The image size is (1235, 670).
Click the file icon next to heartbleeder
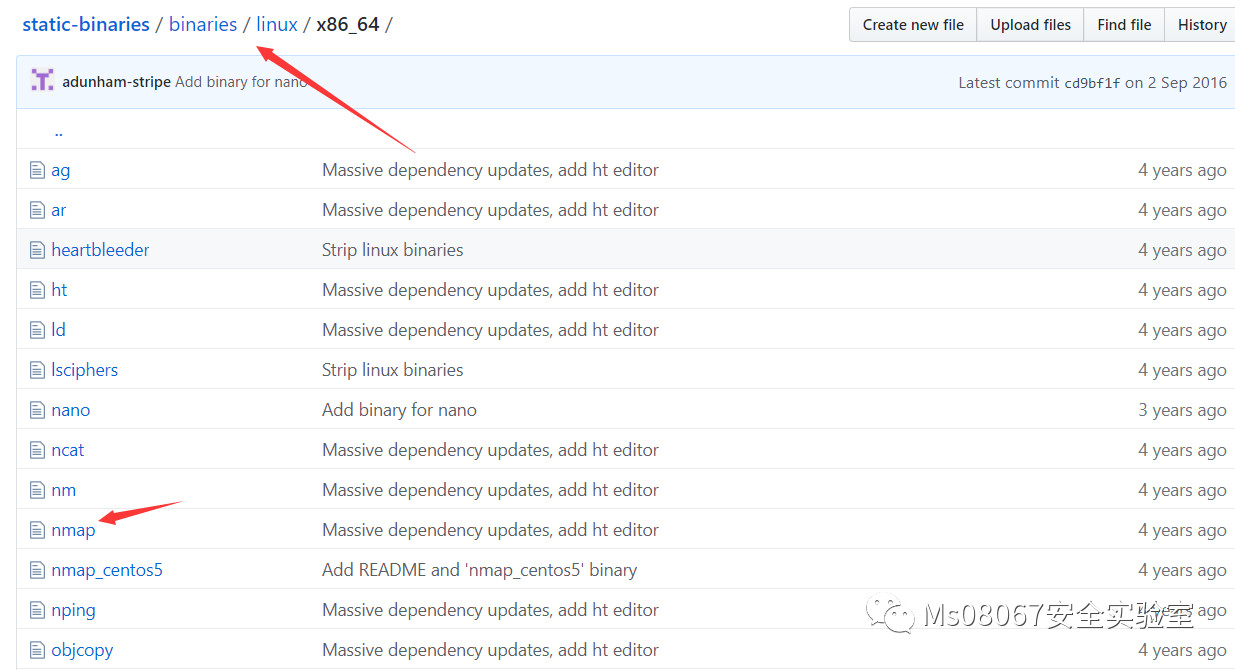pyautogui.click(x=38, y=250)
